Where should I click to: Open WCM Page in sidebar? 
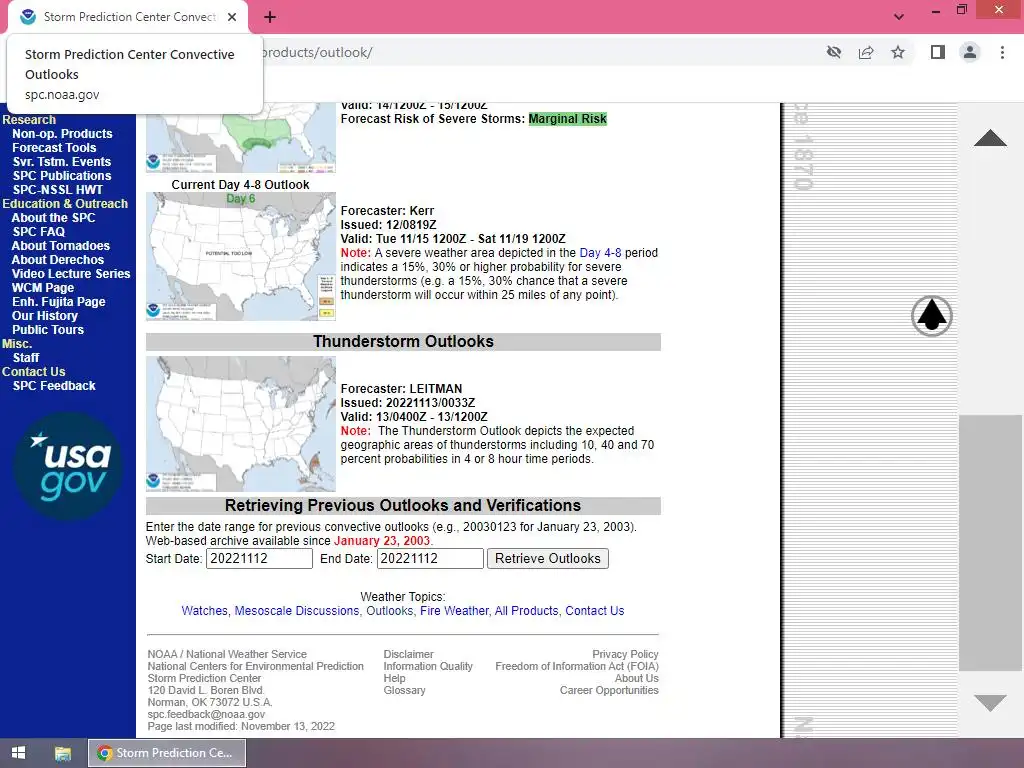43,288
